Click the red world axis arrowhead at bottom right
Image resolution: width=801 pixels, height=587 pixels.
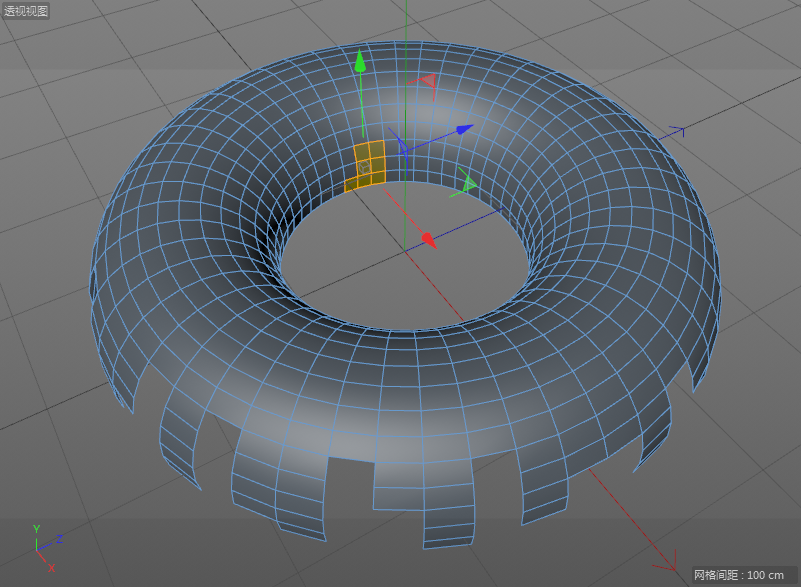[674, 568]
